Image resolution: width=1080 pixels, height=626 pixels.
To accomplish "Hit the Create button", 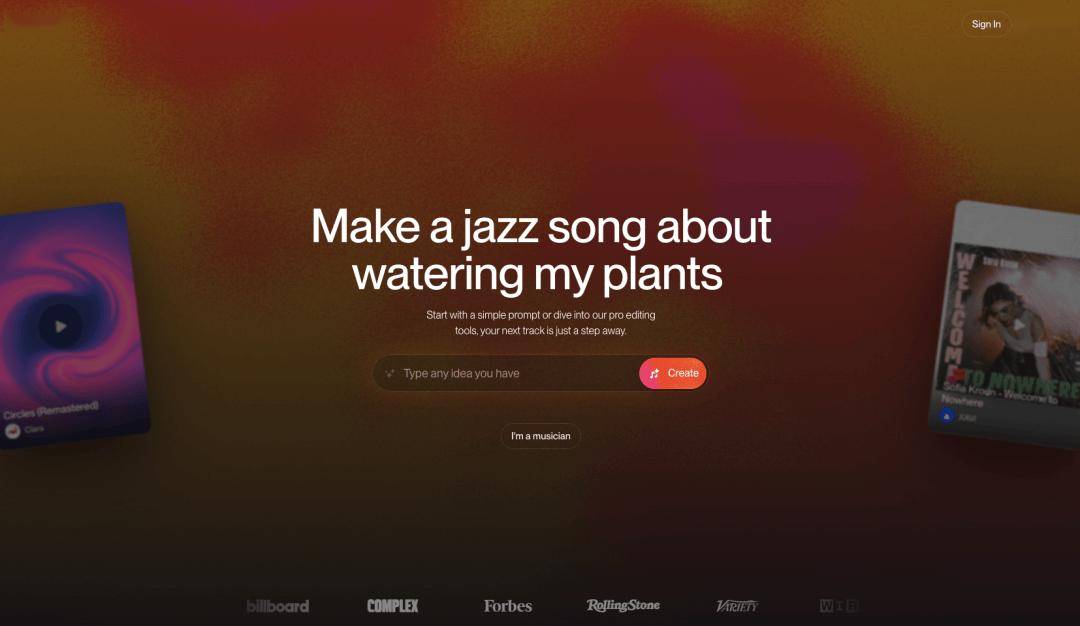I will 673,373.
